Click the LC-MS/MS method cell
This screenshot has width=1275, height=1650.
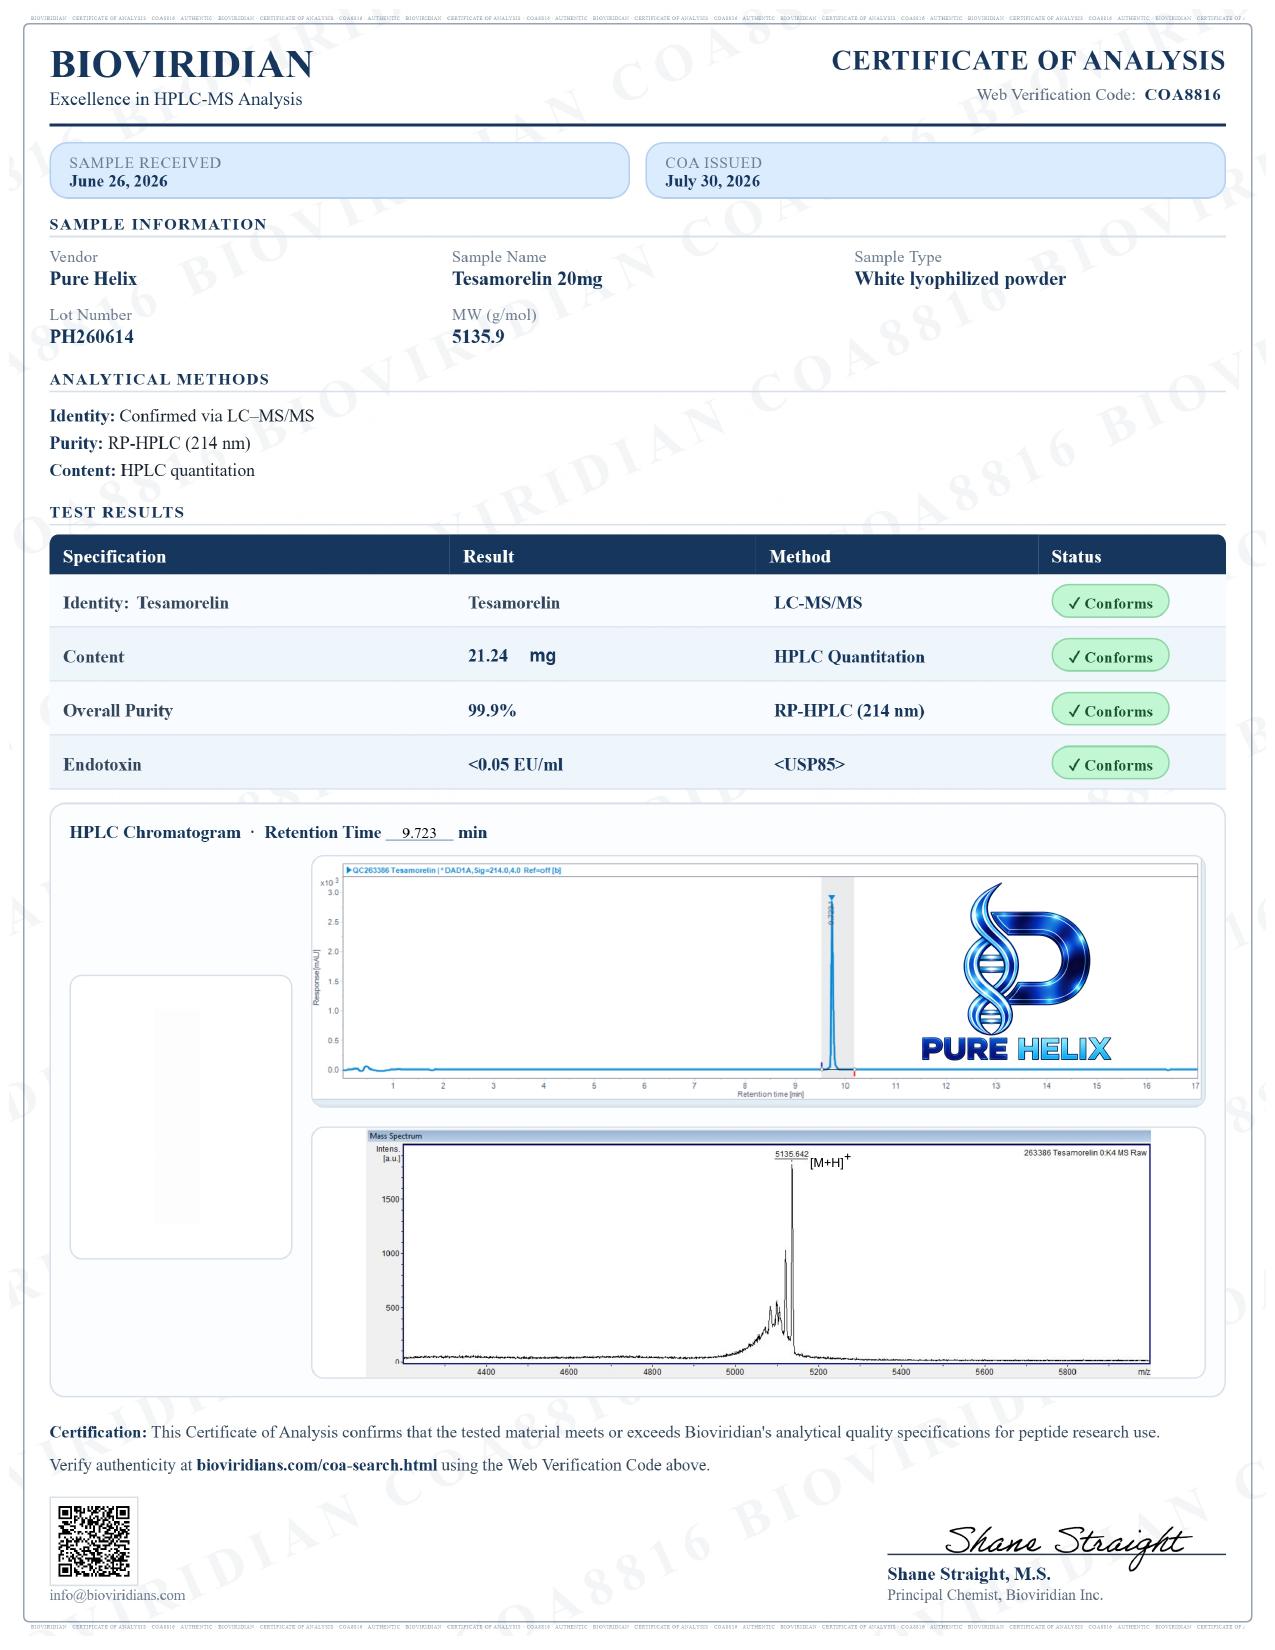(818, 603)
